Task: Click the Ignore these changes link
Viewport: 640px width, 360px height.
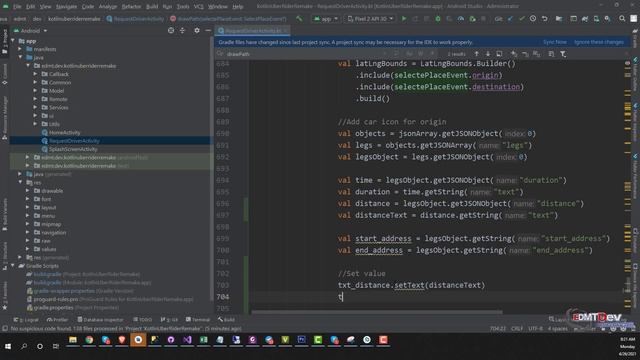Action: click(599, 42)
